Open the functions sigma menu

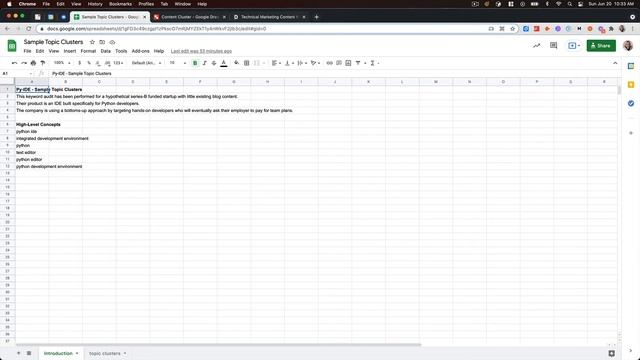pyautogui.click(x=373, y=63)
